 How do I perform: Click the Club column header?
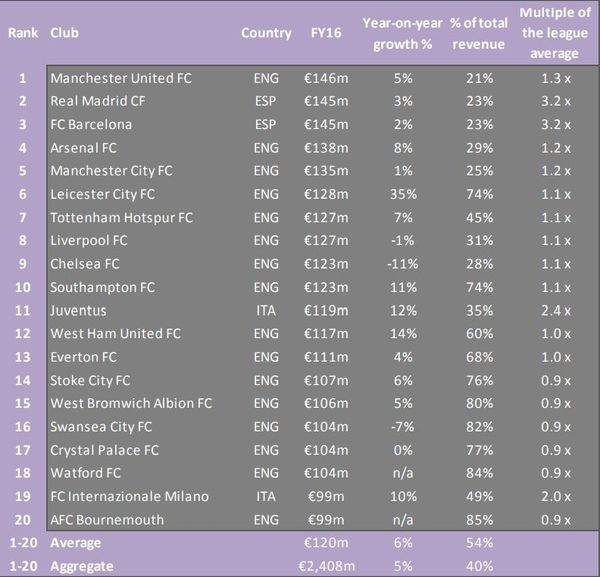(x=64, y=33)
